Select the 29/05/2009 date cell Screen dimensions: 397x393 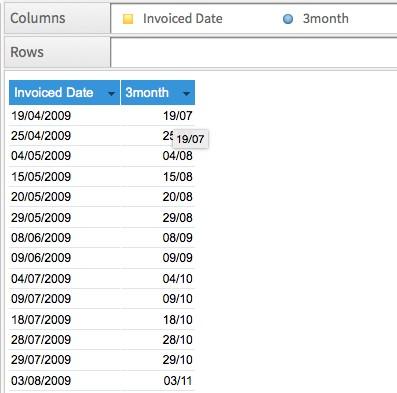[64, 217]
